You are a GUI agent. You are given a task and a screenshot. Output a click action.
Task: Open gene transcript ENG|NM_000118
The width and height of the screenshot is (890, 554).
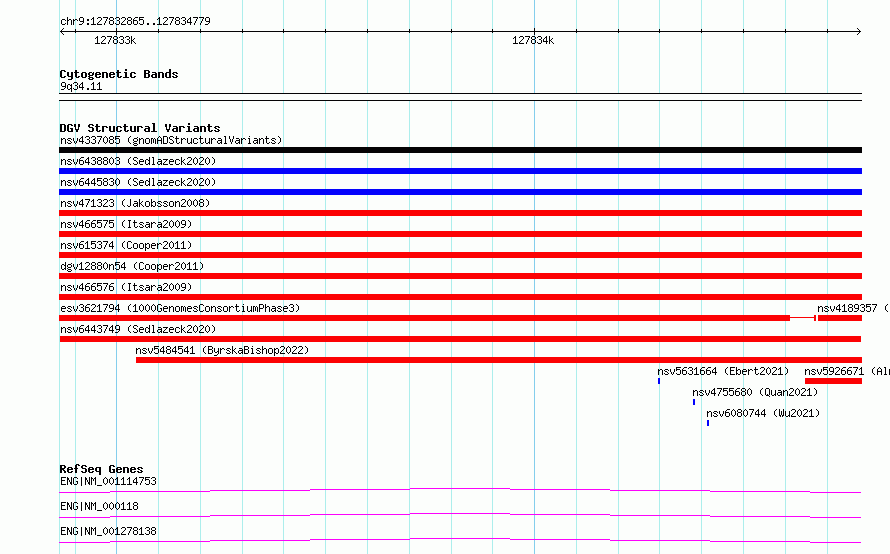point(99,506)
